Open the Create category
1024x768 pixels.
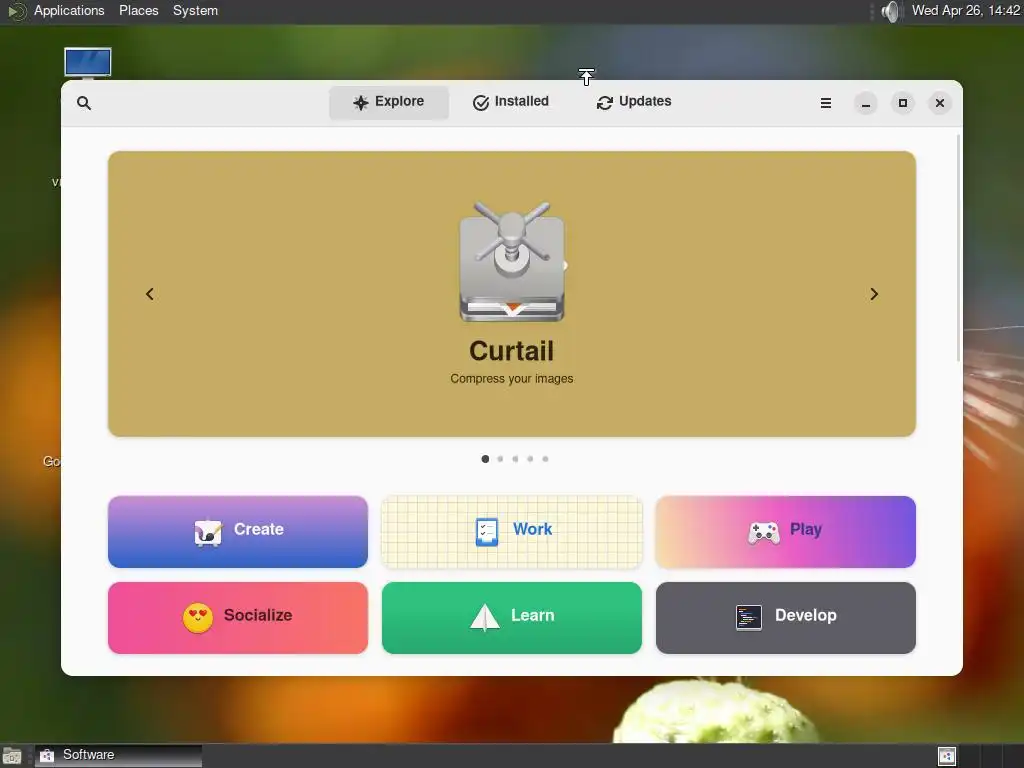click(238, 532)
